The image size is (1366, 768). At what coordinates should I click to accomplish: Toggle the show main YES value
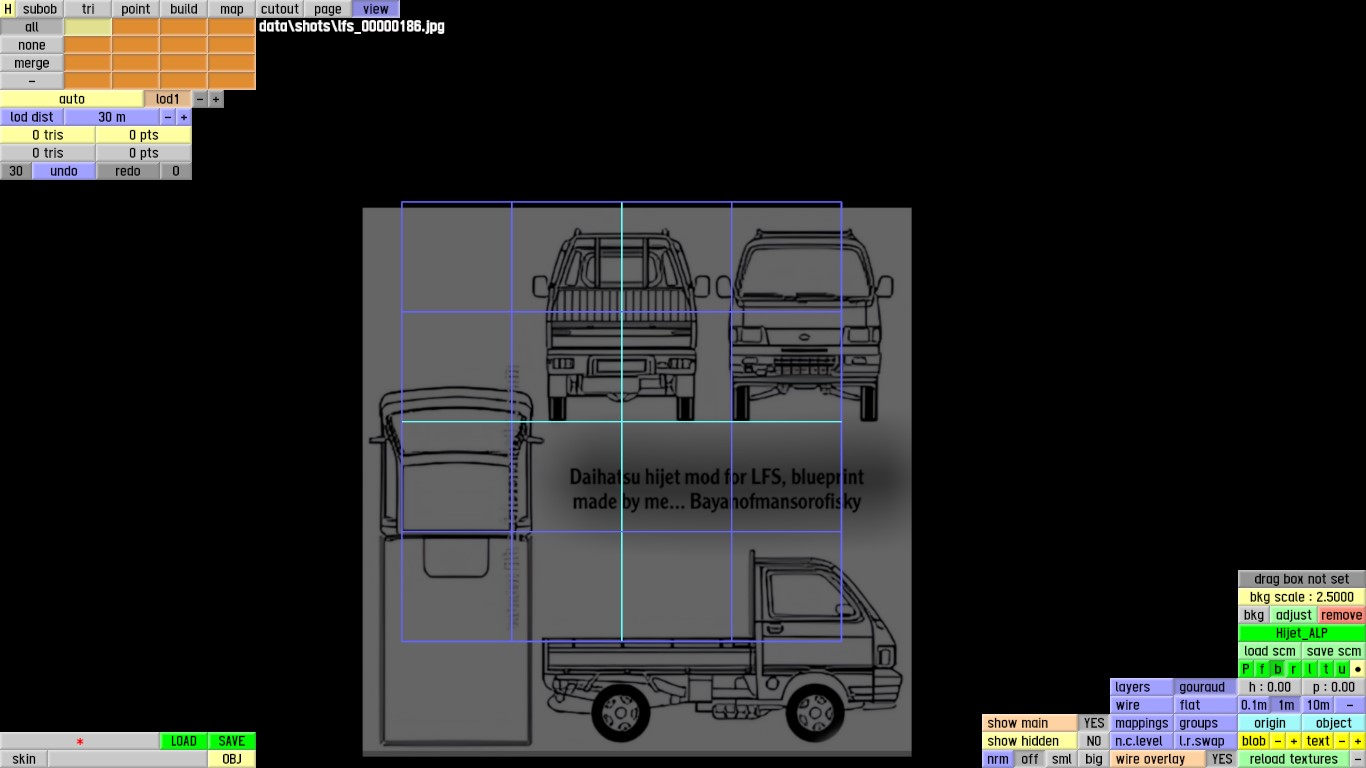[x=1094, y=723]
